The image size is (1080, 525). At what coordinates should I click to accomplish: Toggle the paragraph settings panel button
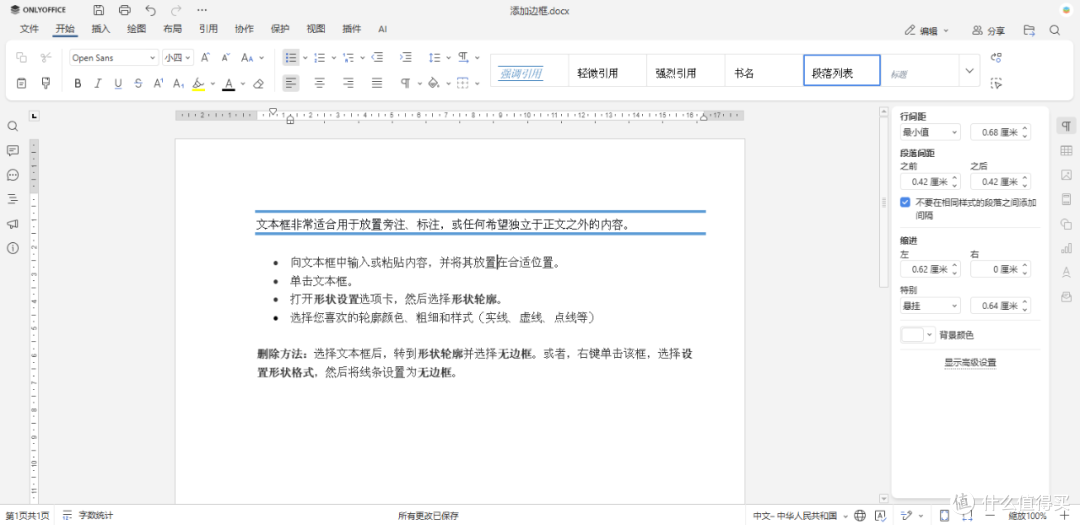pos(1066,126)
